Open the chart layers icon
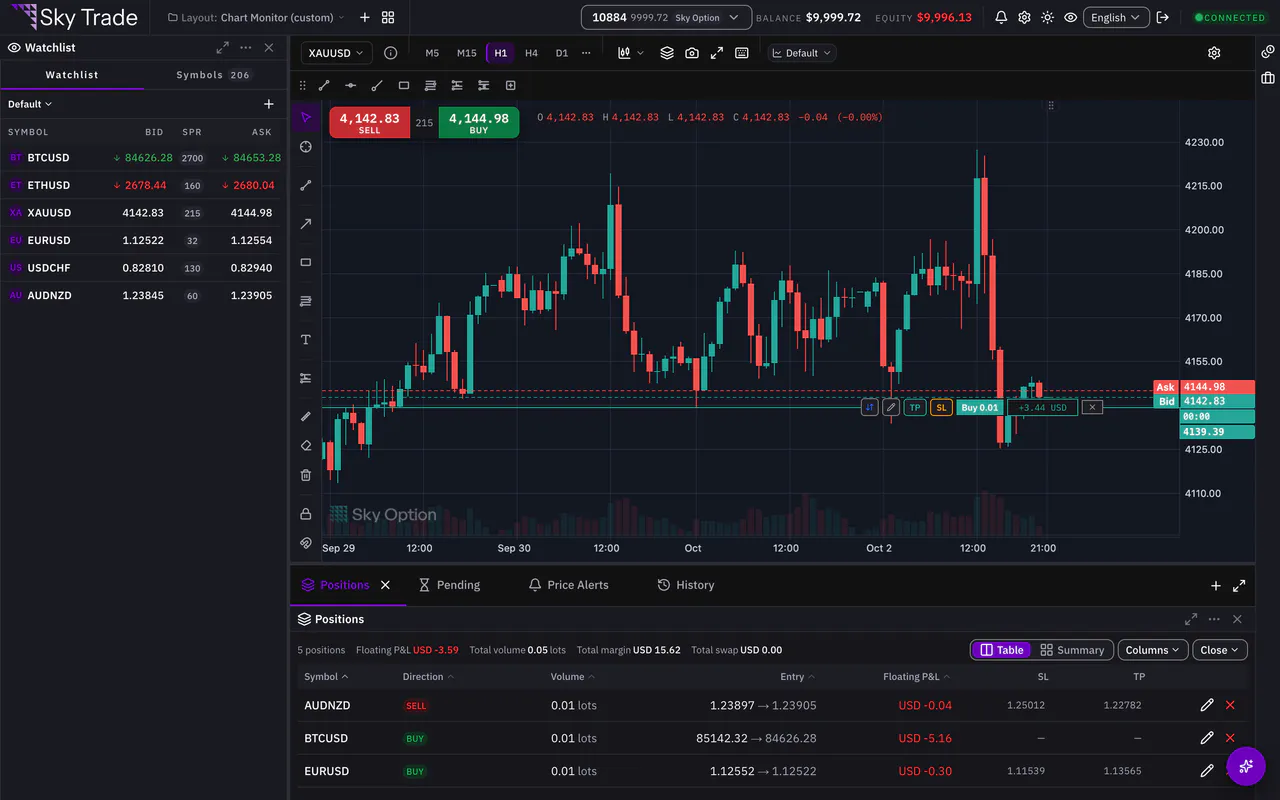Image resolution: width=1280 pixels, height=800 pixels. 667,53
